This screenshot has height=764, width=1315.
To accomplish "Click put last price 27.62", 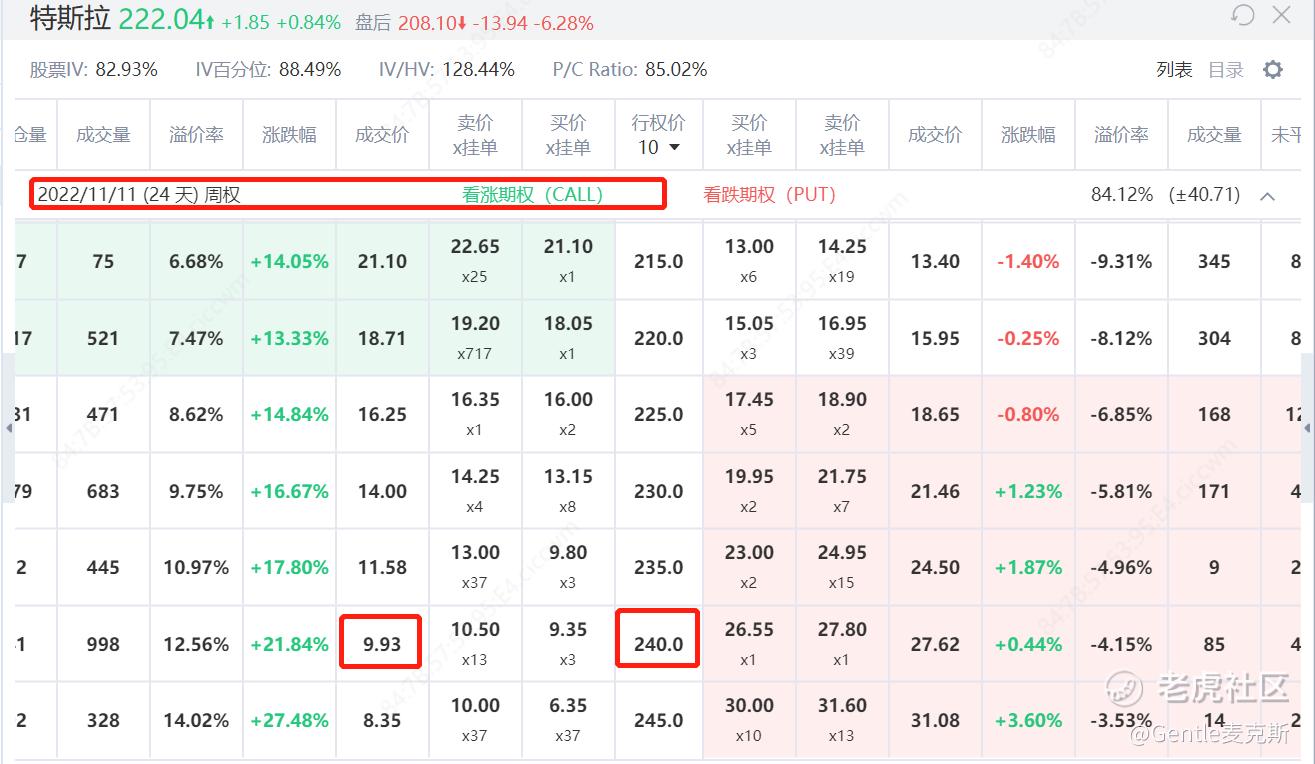I will coord(935,645).
